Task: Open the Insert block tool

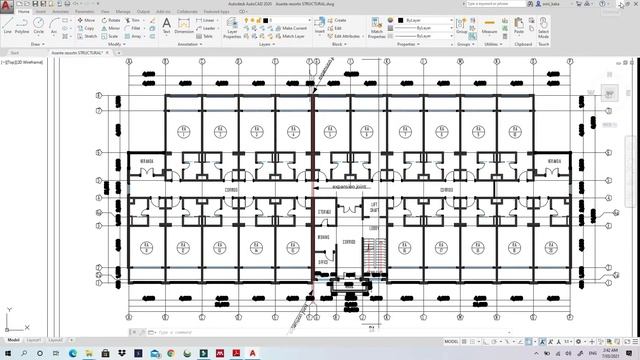Action: coord(320,25)
